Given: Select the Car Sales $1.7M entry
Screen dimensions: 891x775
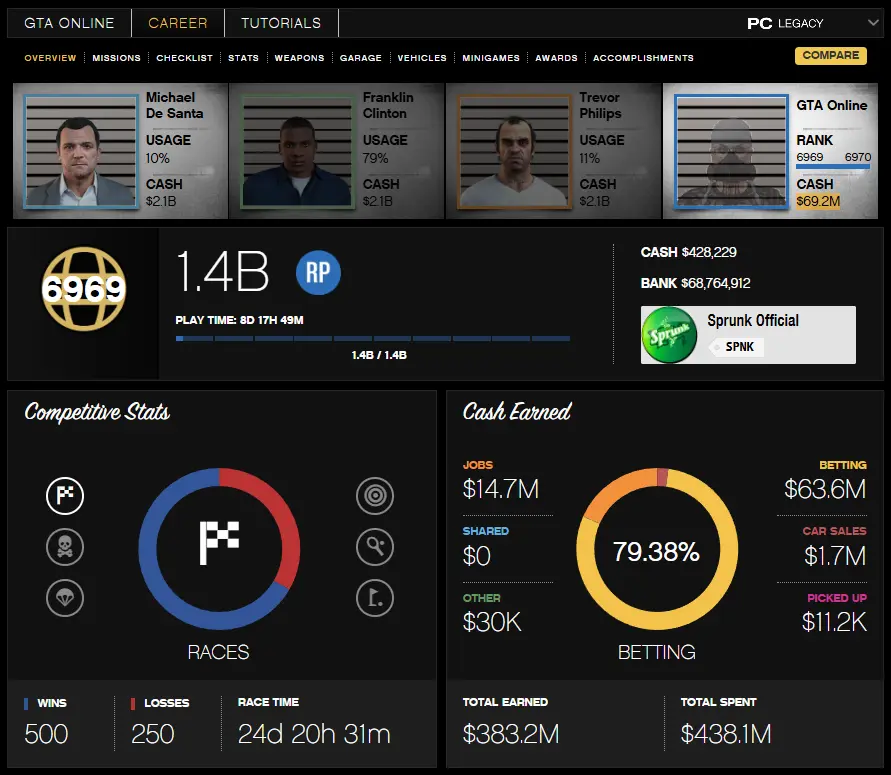Looking at the screenshot, I should tap(834, 547).
